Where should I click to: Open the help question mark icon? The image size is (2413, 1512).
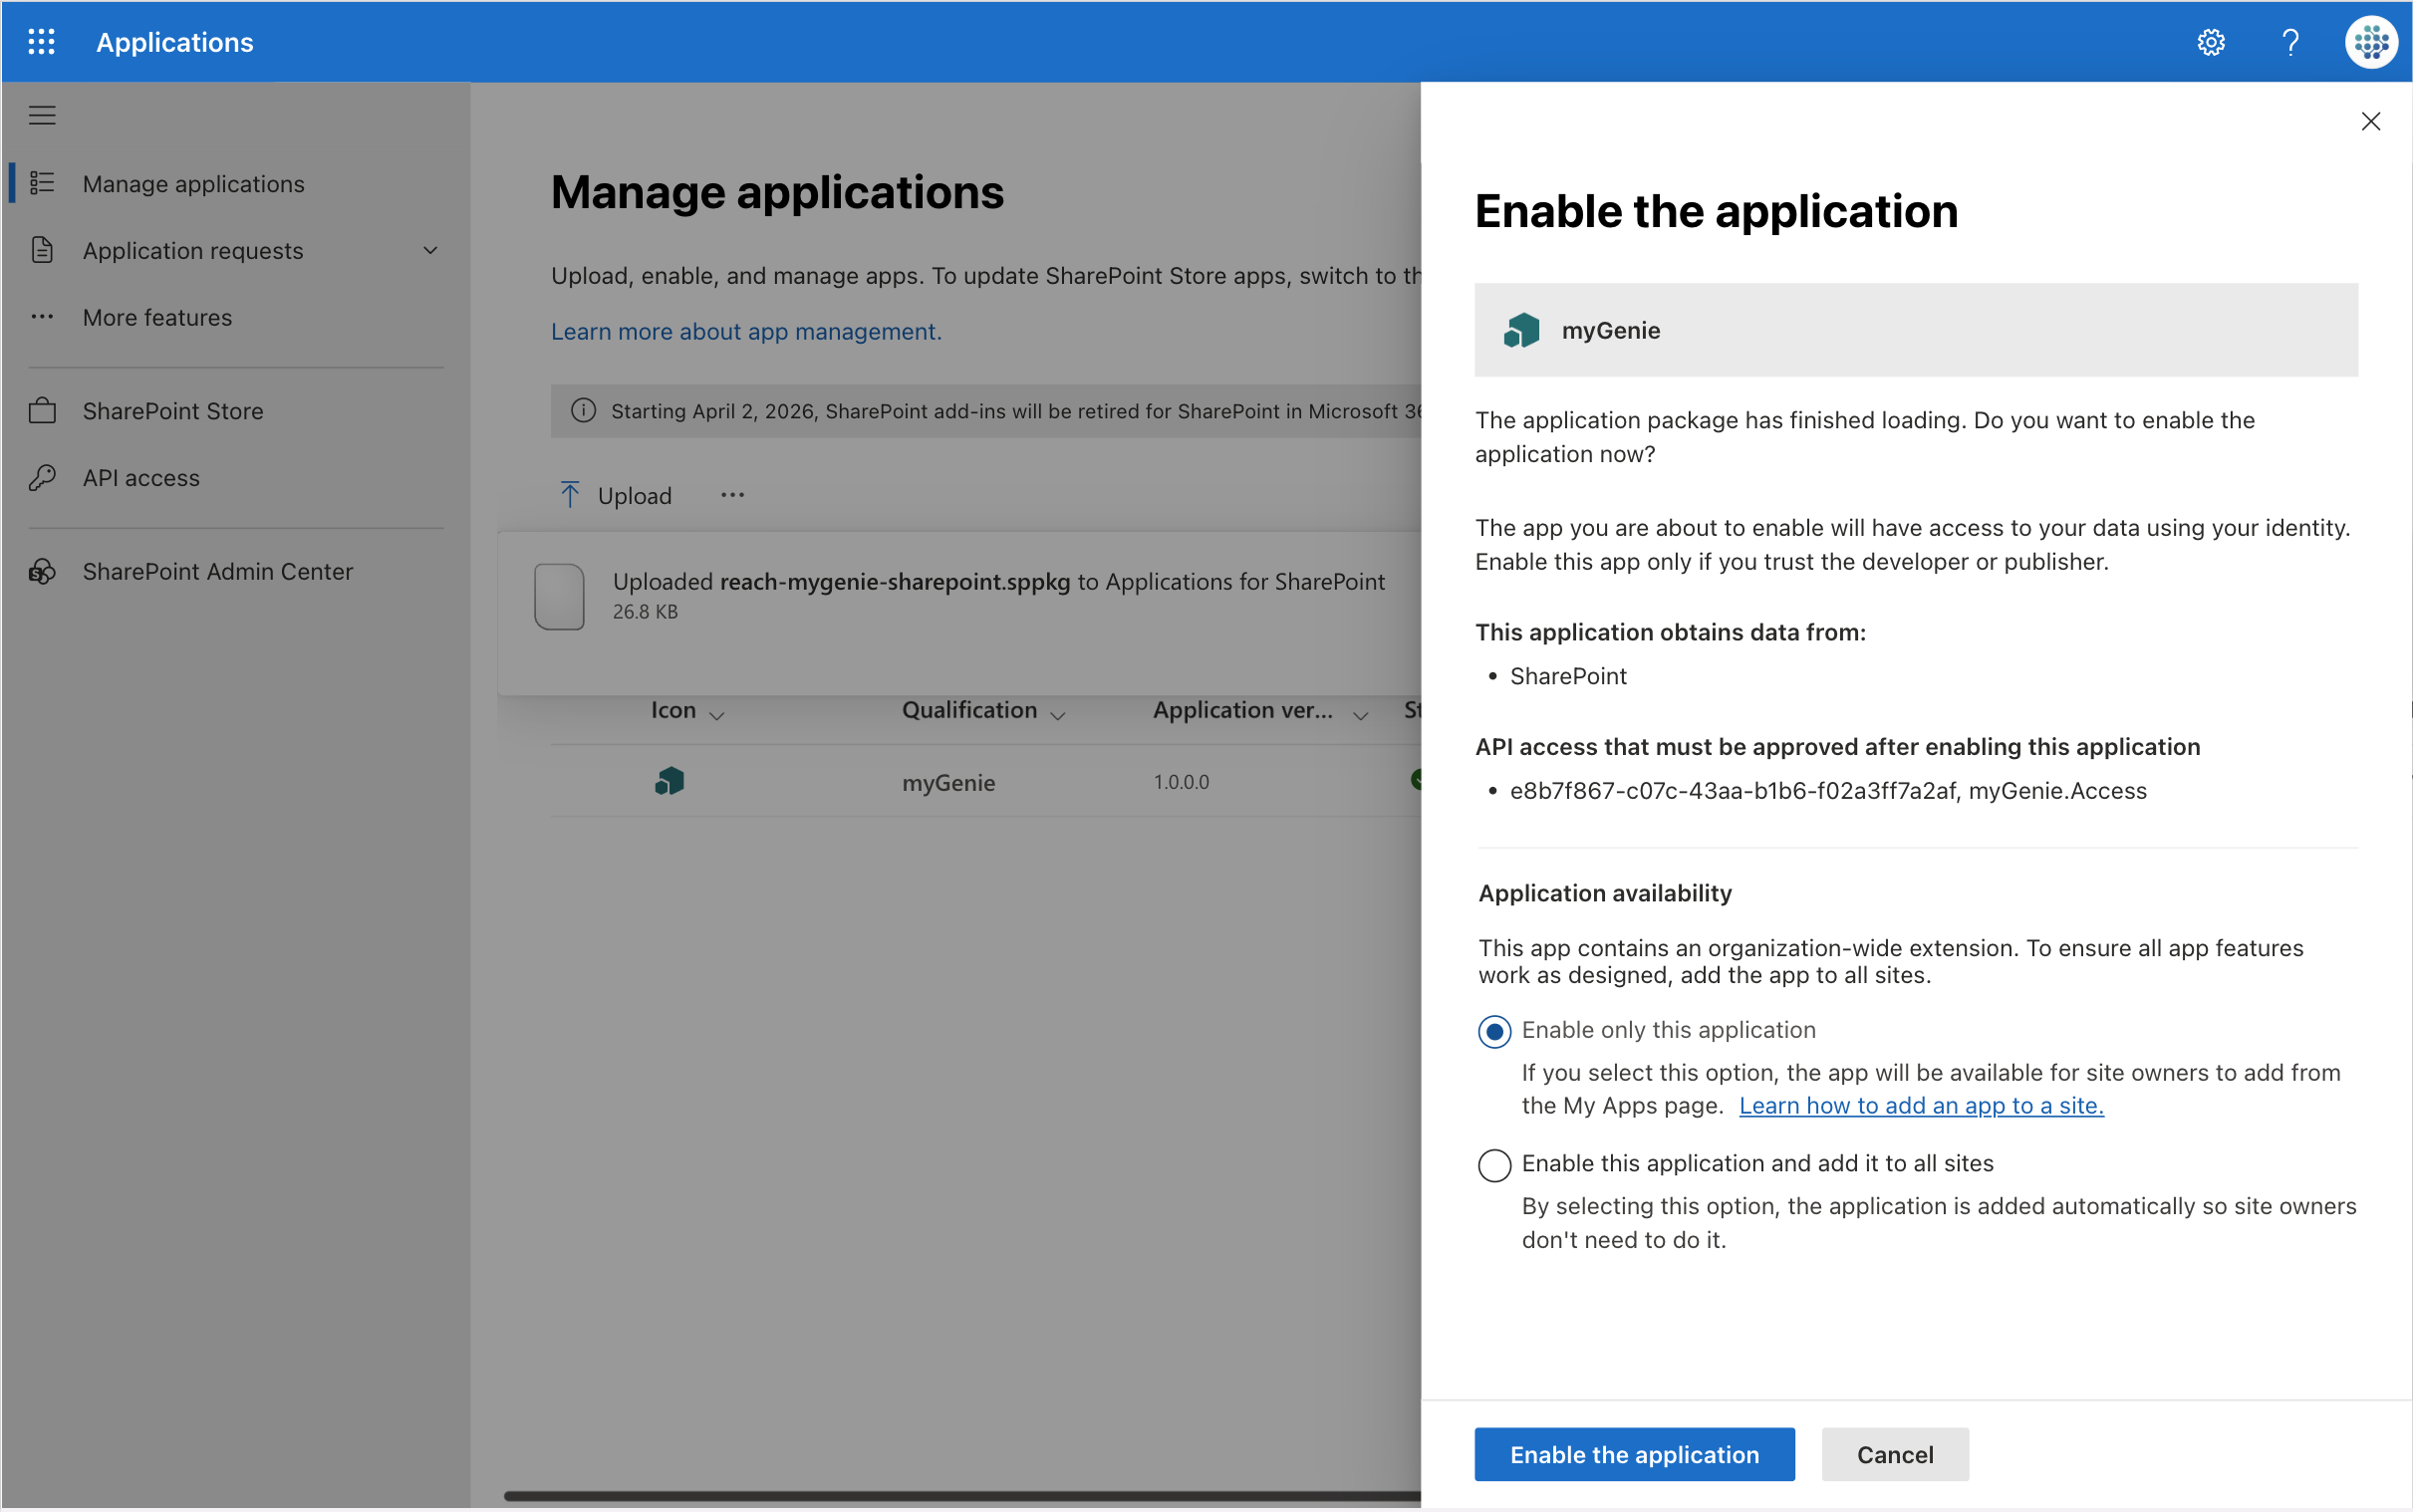(x=2290, y=42)
